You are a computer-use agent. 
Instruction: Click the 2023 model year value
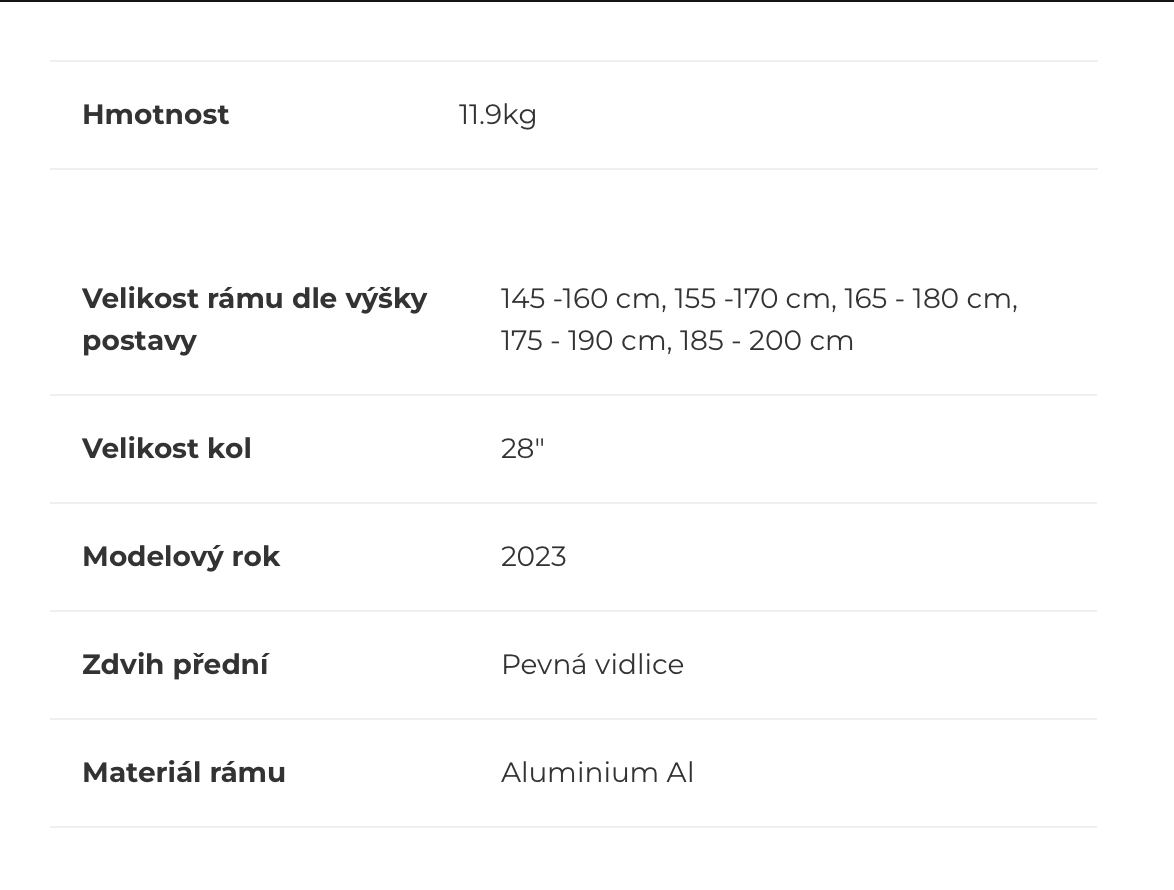tap(533, 557)
